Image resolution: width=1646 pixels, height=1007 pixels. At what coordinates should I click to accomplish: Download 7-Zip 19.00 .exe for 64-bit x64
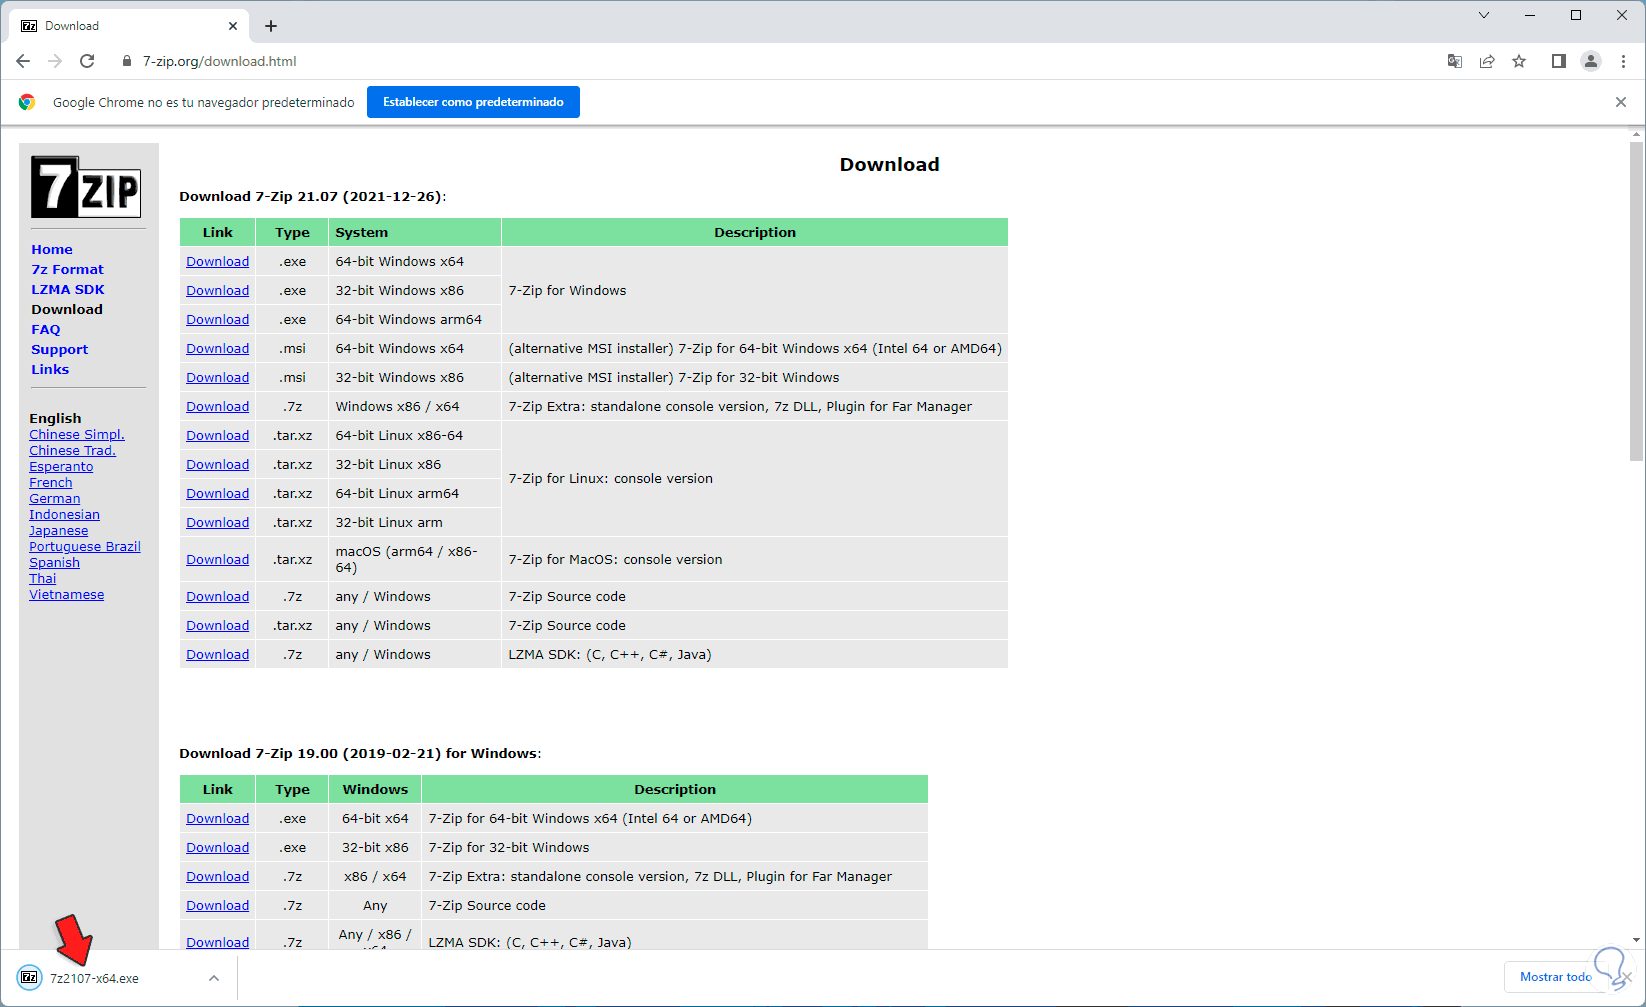click(x=217, y=818)
